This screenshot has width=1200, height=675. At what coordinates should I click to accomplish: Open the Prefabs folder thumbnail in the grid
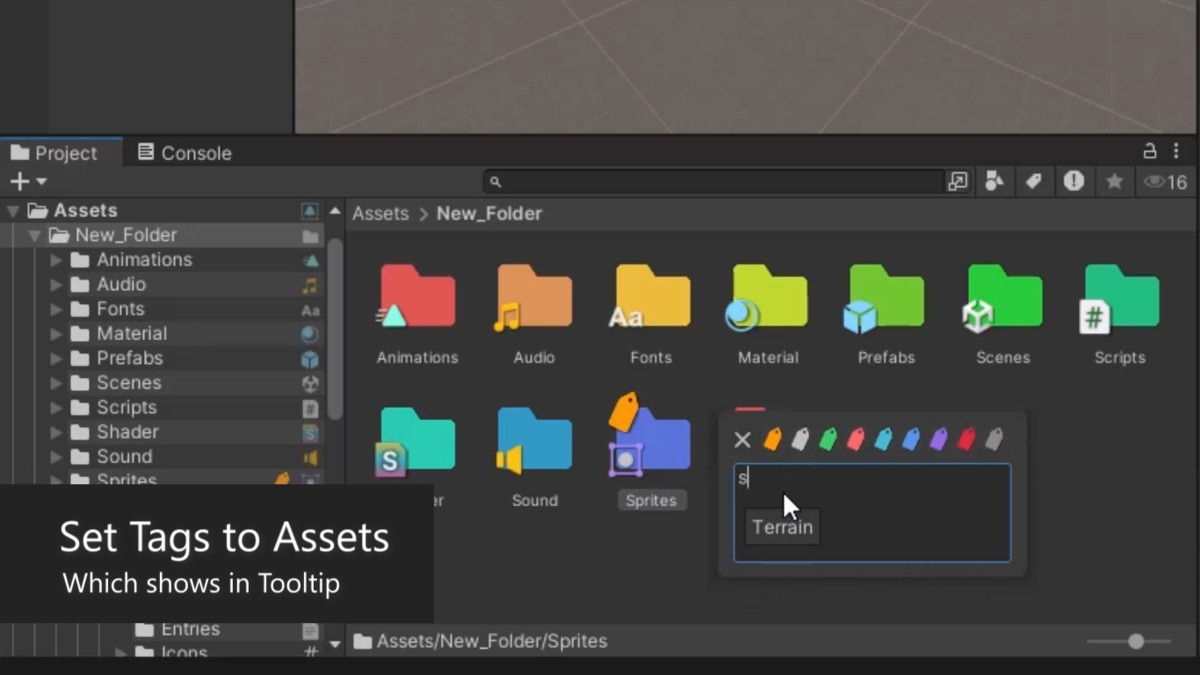(885, 297)
